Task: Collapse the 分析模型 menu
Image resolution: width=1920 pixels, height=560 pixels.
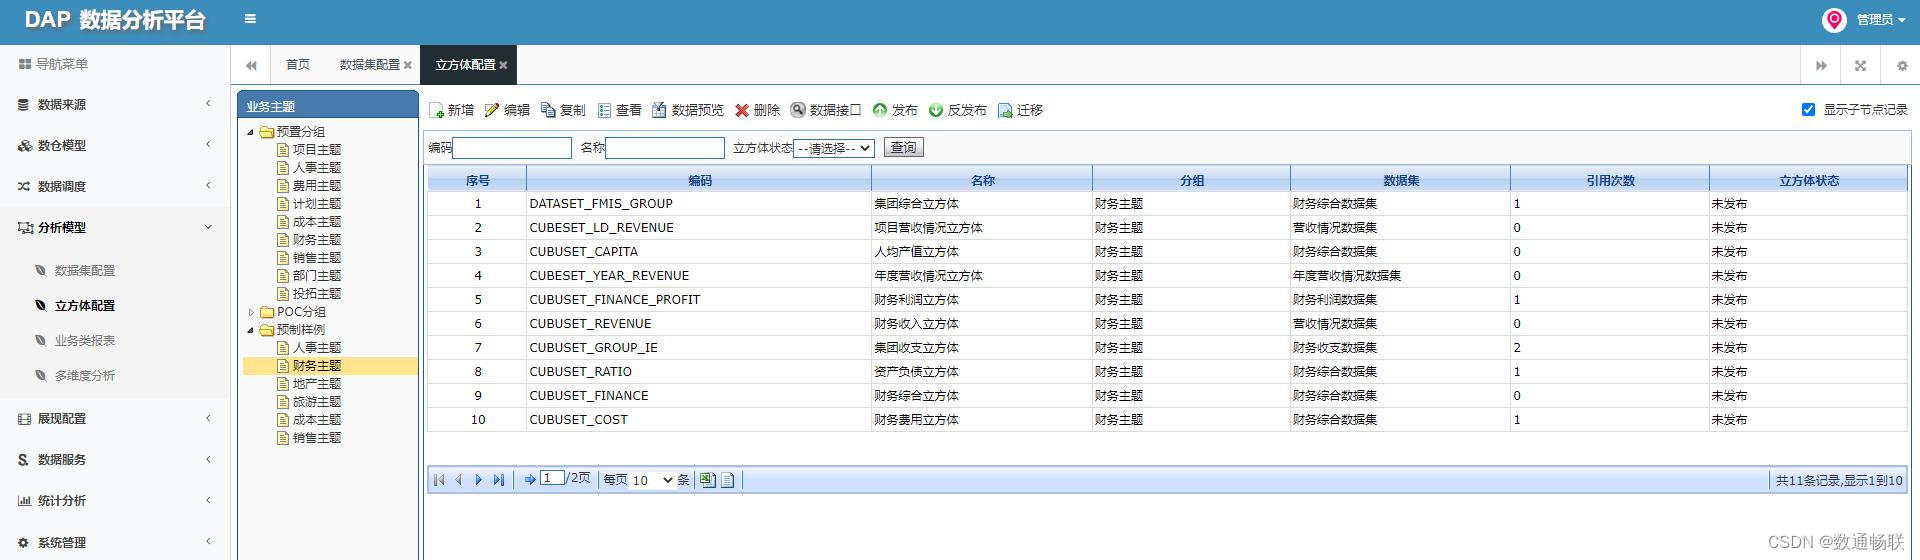Action: pos(115,227)
